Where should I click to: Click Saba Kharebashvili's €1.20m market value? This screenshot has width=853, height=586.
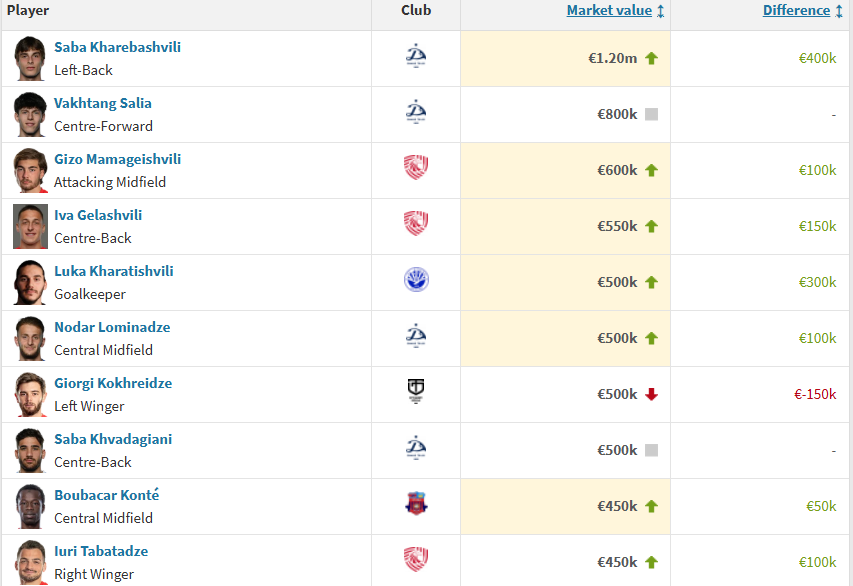click(x=612, y=58)
